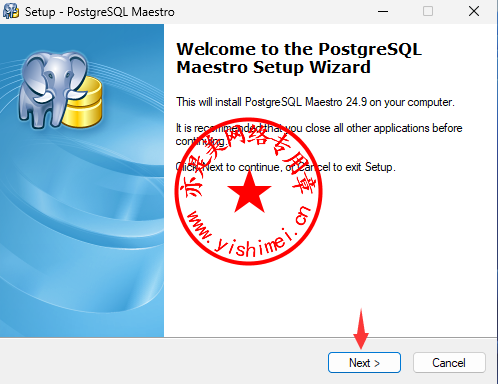The image size is (498, 384).
Task: Click the disabled maximize button
Action: pyautogui.click(x=428, y=11)
